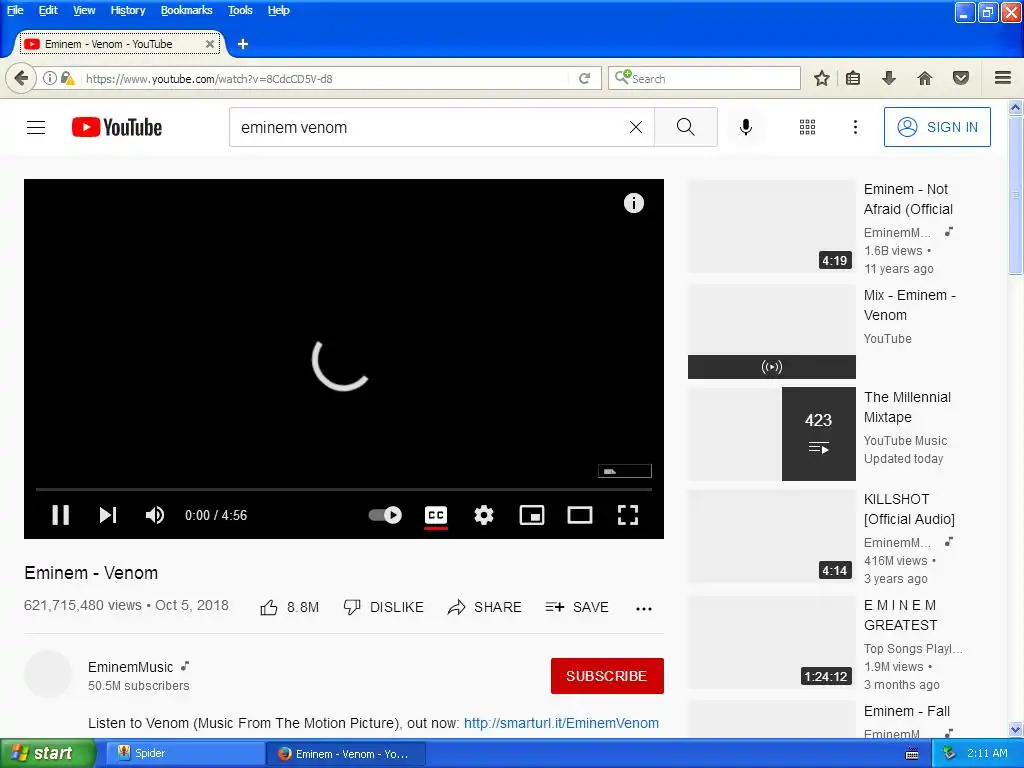This screenshot has height=768, width=1024.
Task: Open the smarturl.it/EminemVenom link
Action: pyautogui.click(x=561, y=723)
